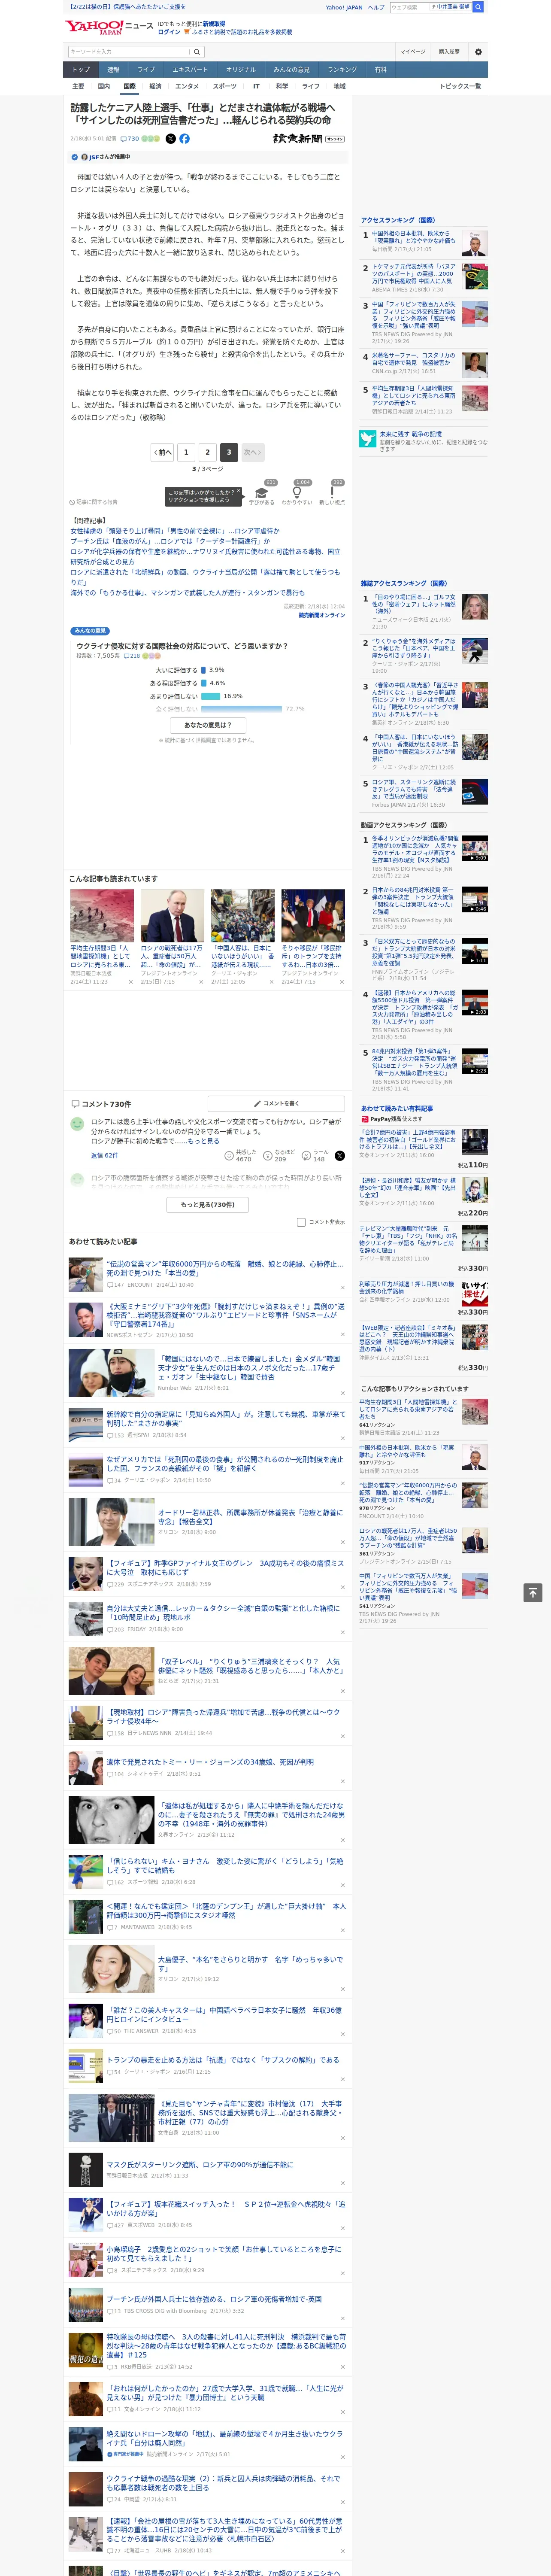The height and width of the screenshot is (2576, 551).
Task: Open マイページ link
Action: point(412,52)
